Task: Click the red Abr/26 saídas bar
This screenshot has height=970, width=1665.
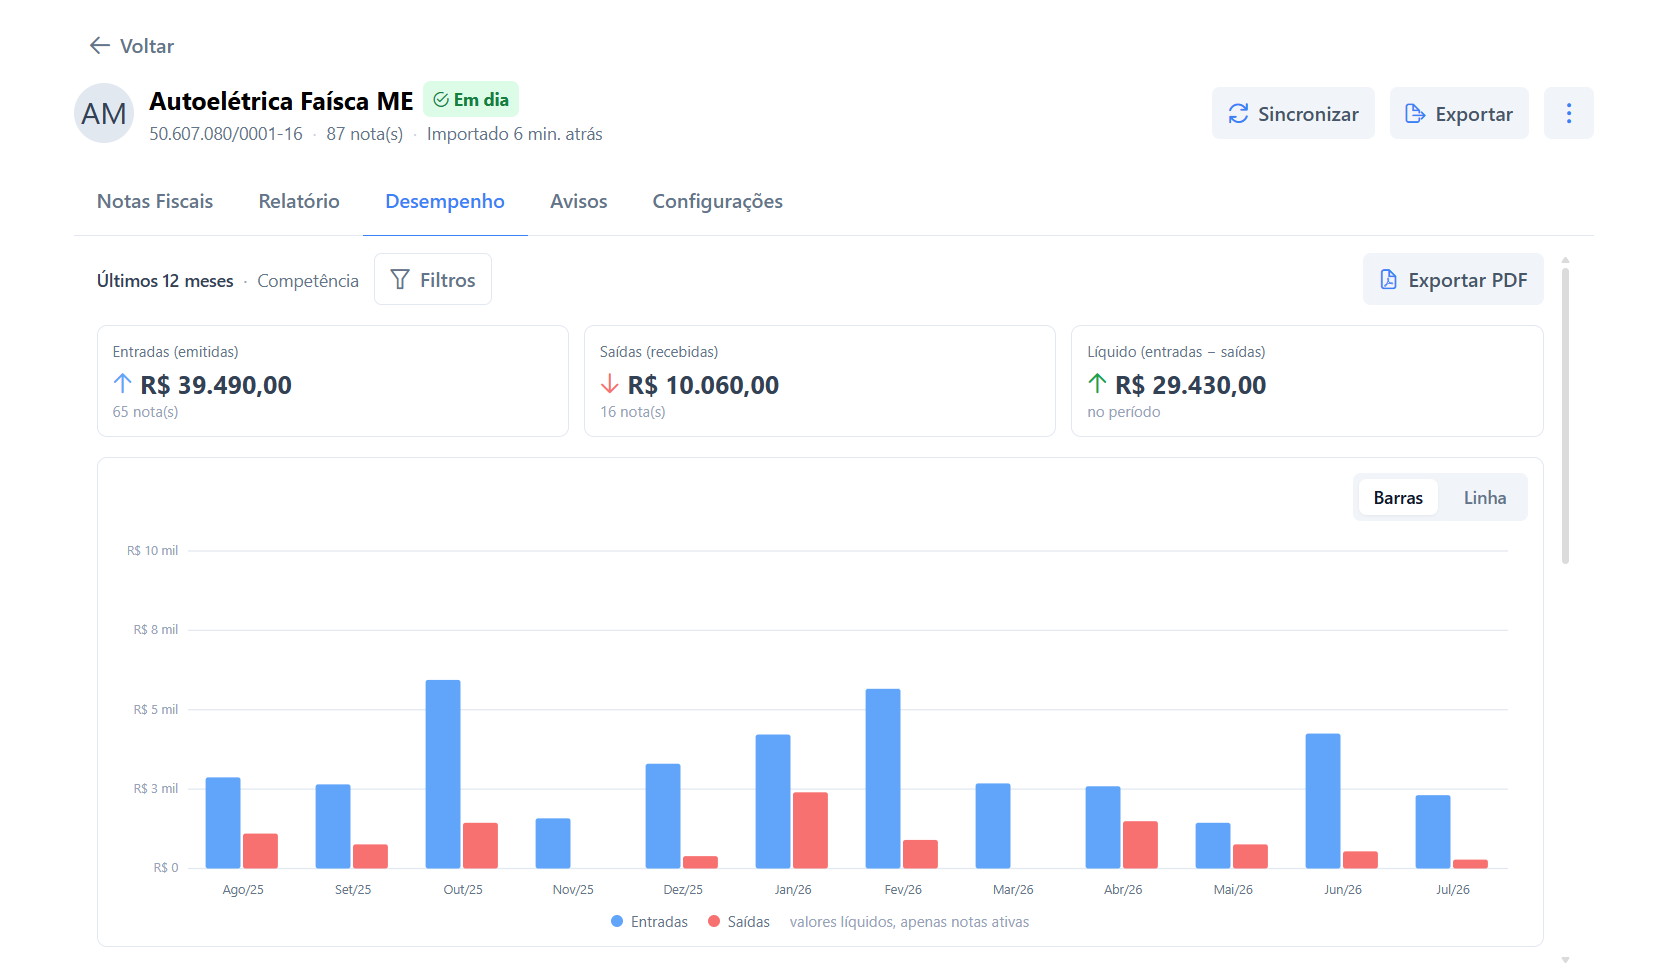Action: tap(1140, 845)
